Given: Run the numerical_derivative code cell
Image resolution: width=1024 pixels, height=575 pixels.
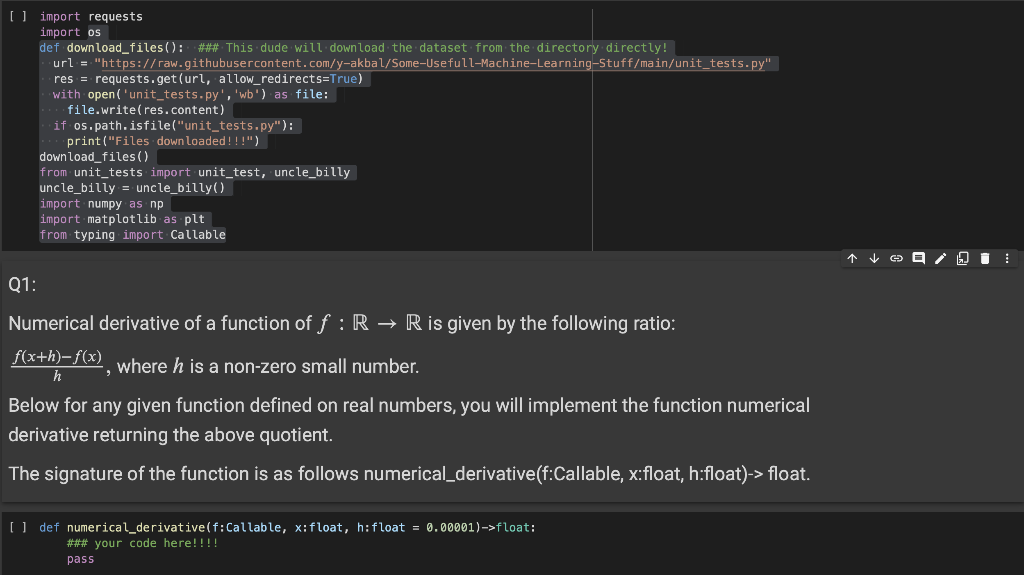Looking at the screenshot, I should point(18,527).
